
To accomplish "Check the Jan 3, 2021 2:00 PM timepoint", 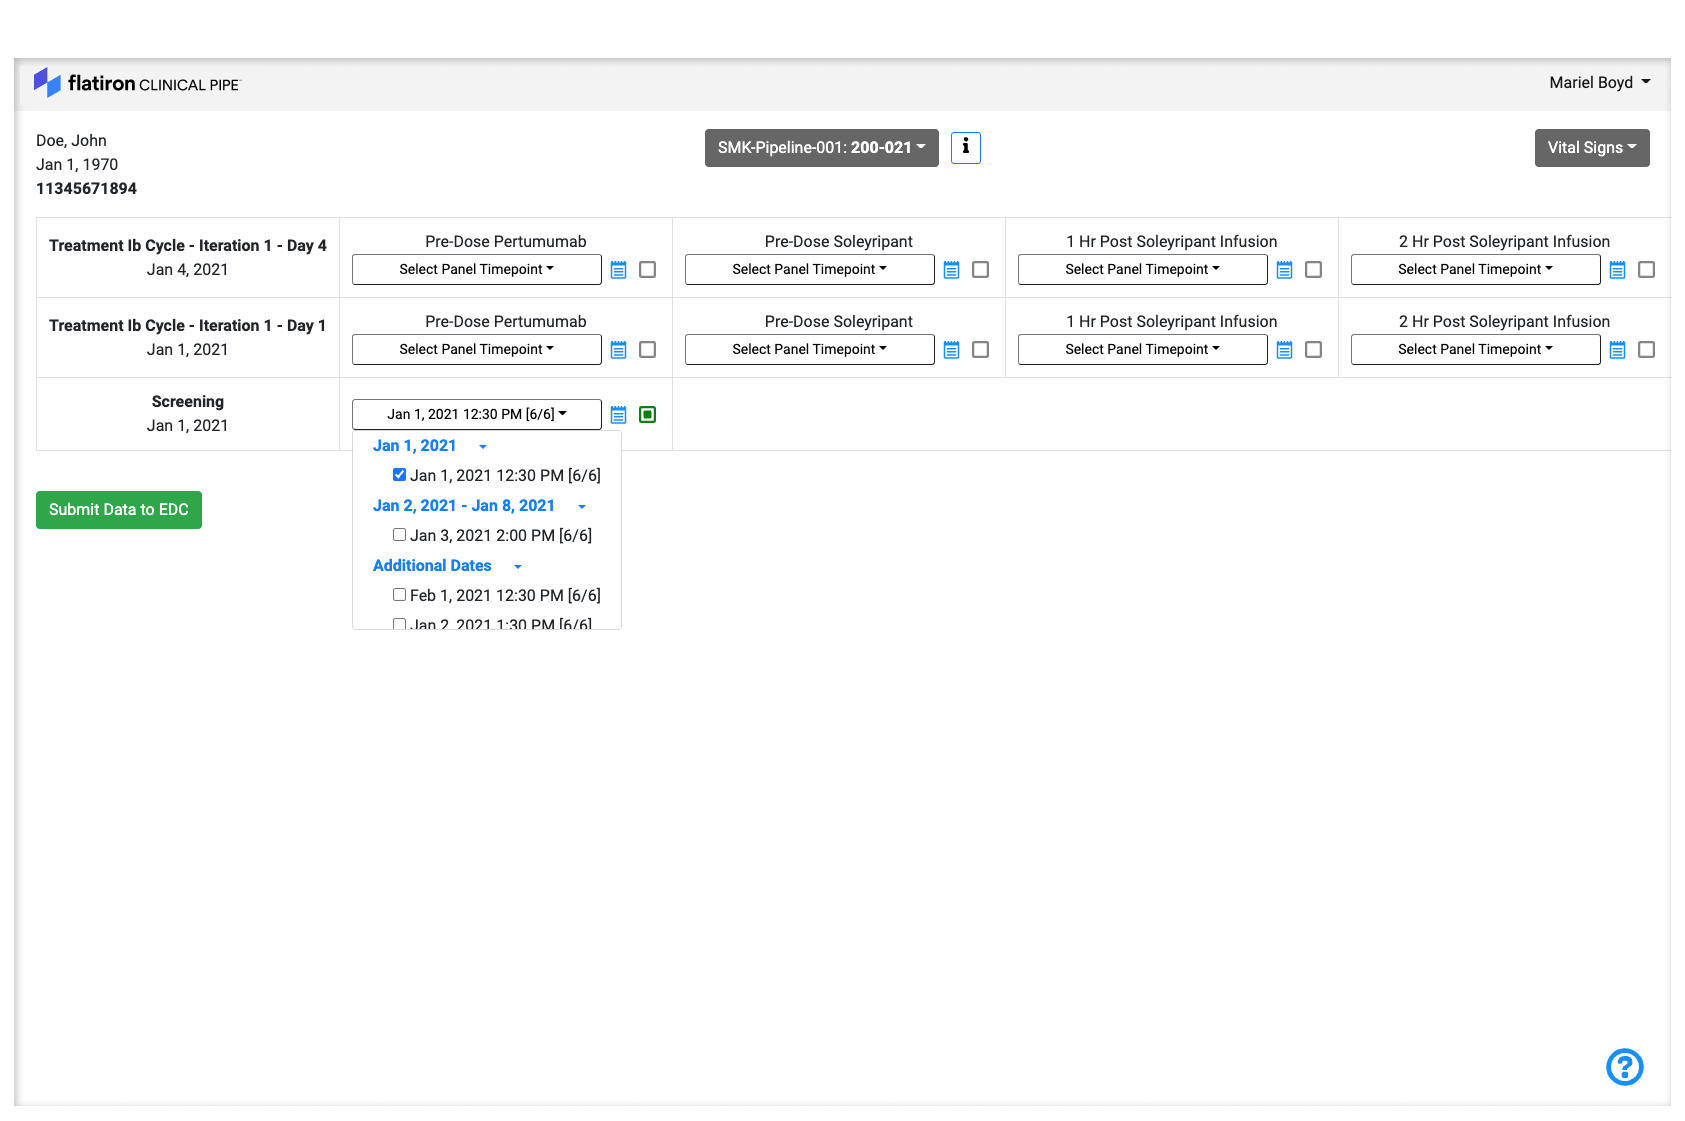I will coord(399,535).
